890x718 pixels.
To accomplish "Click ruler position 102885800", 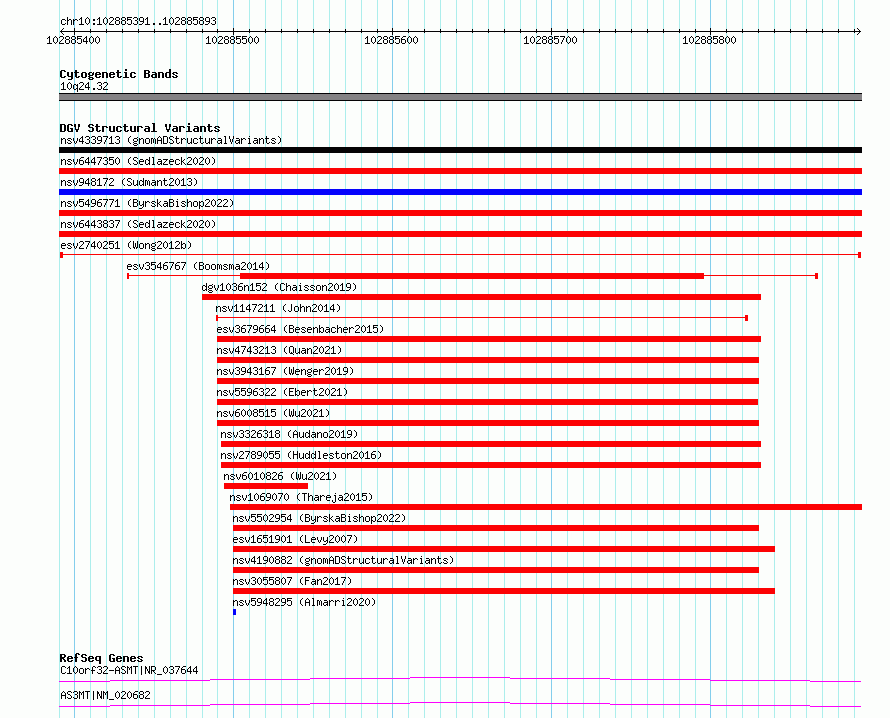I will [x=709, y=40].
